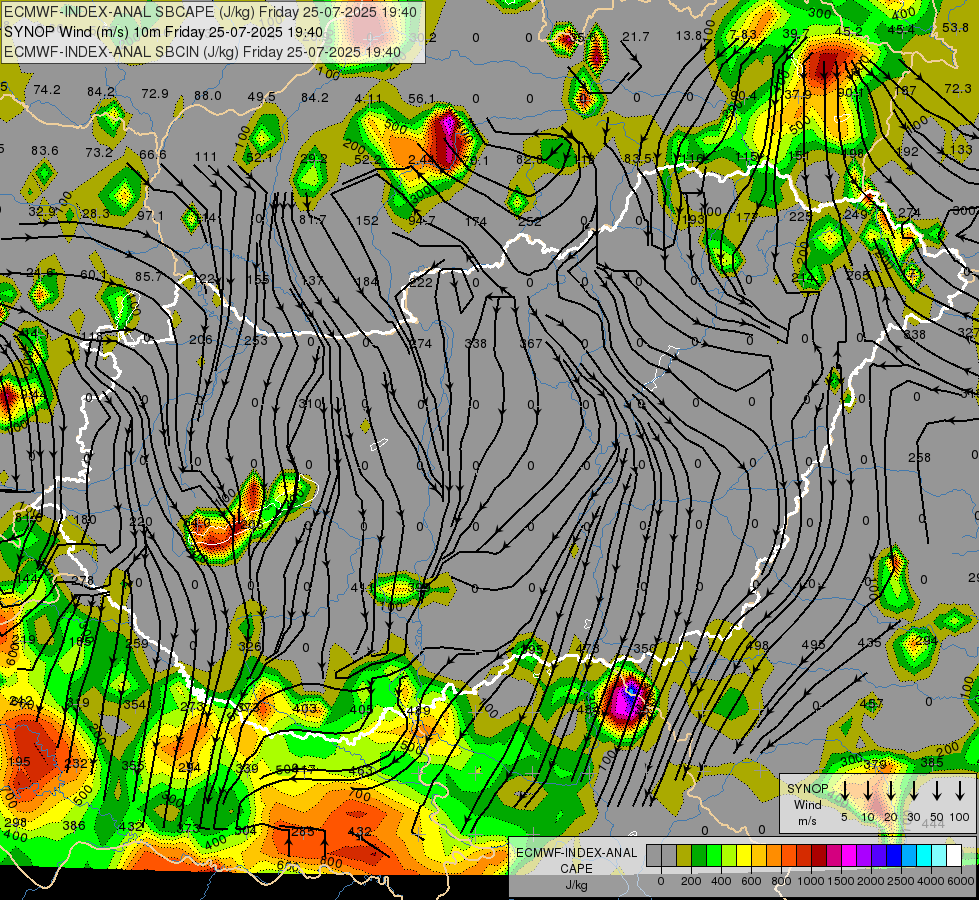Click the SYNOP label in wind legend
Viewport: 979px width, 900px height.
tap(807, 789)
